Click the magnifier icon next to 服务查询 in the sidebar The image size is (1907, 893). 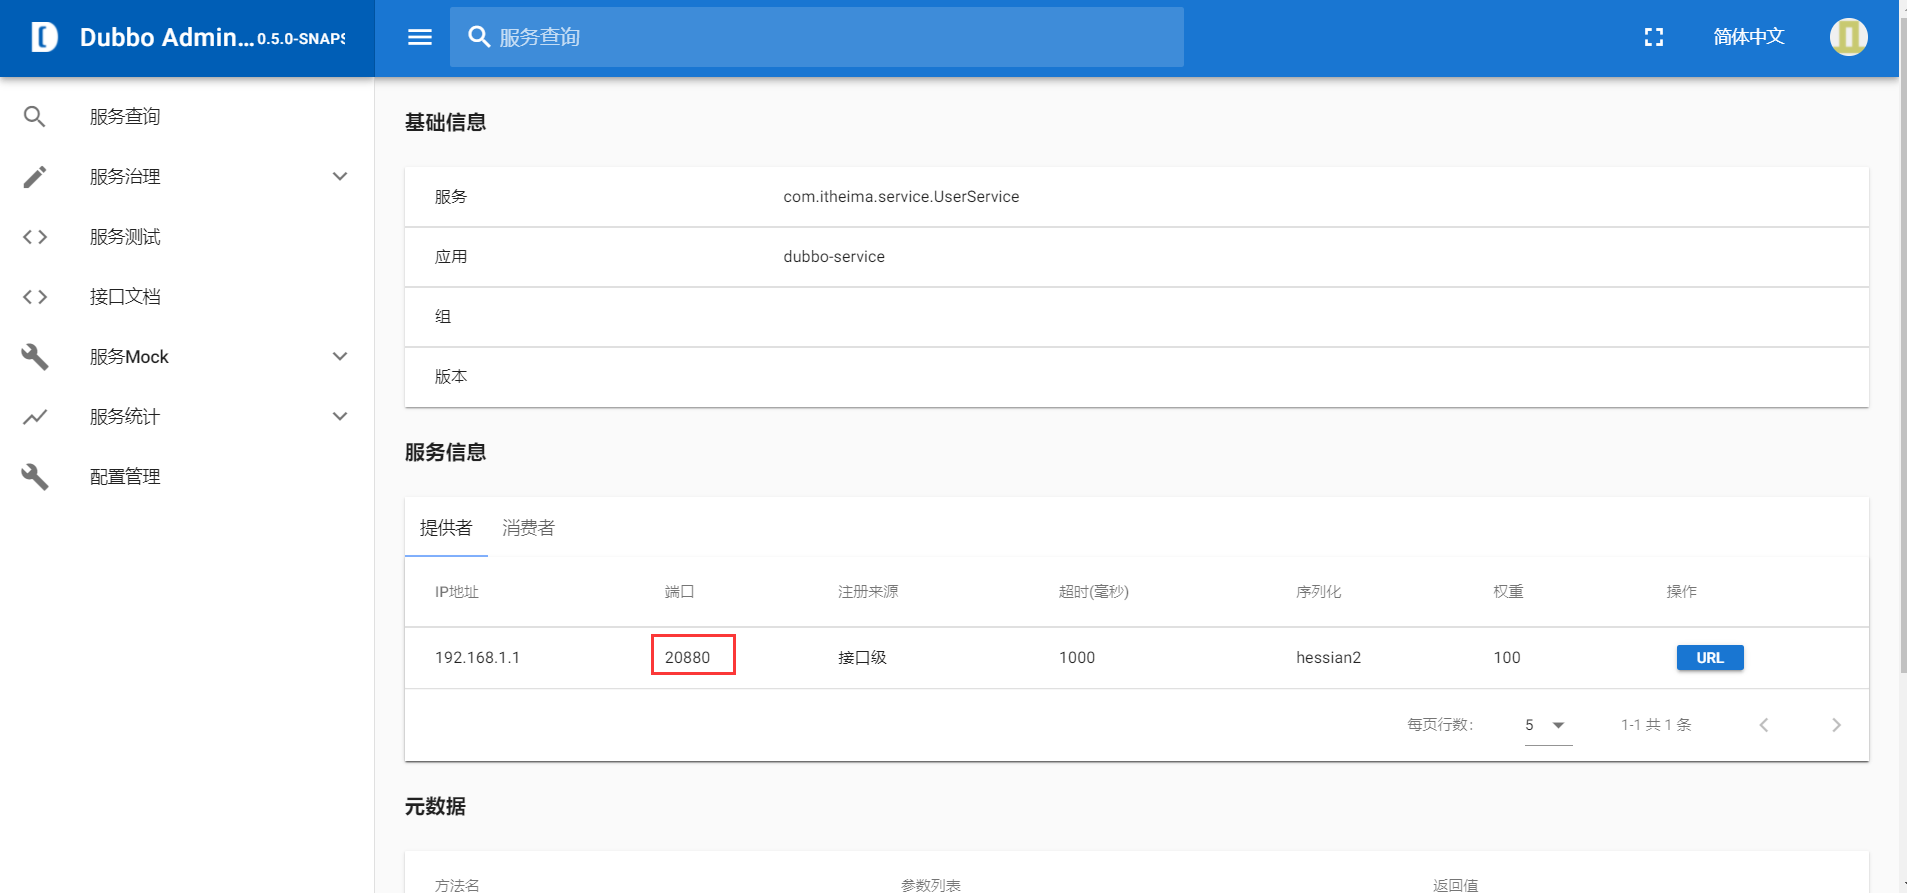pyautogui.click(x=35, y=117)
